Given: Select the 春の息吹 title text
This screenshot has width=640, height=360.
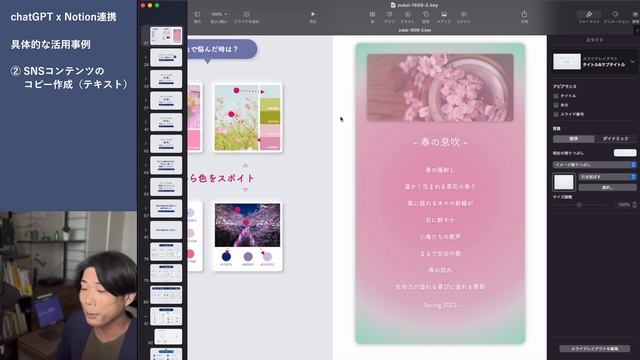Looking at the screenshot, I should coord(440,142).
